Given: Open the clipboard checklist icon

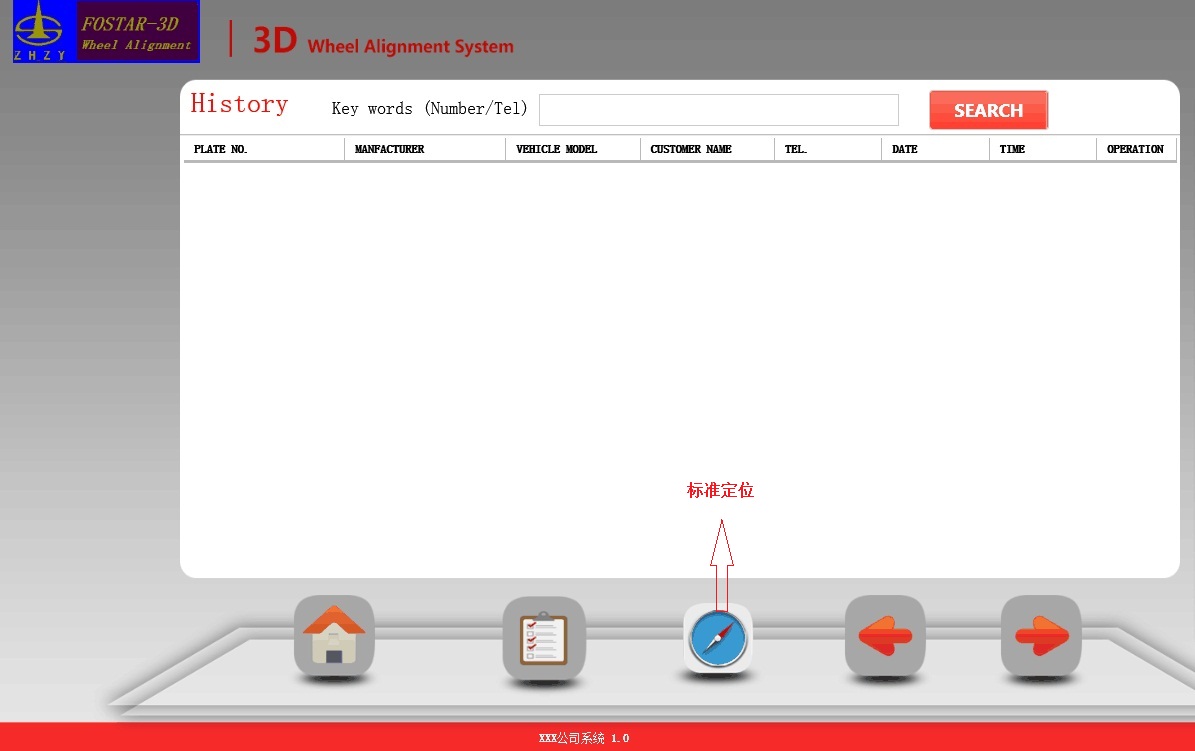Looking at the screenshot, I should pyautogui.click(x=543, y=638).
